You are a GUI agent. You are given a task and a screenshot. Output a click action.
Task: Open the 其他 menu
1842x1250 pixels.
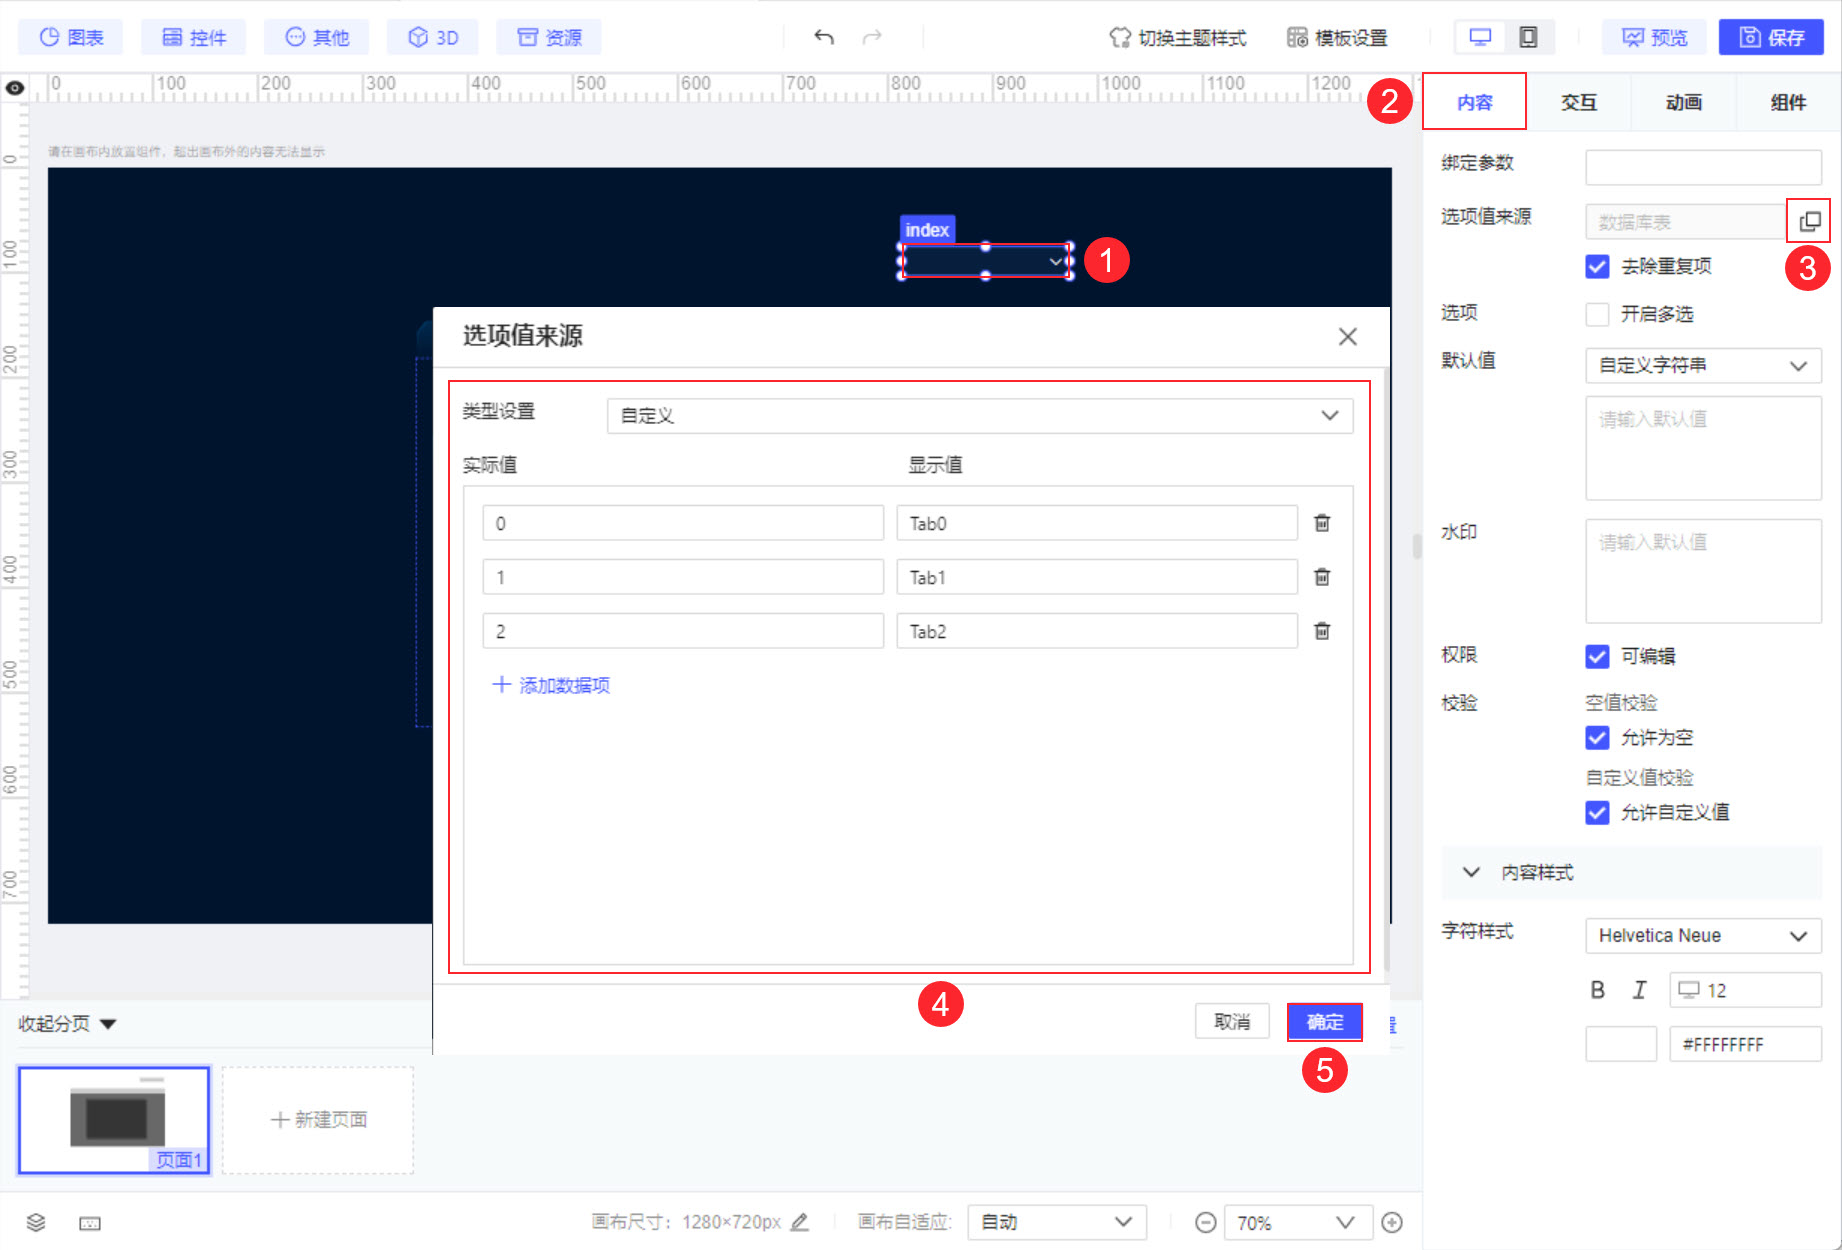(x=317, y=38)
